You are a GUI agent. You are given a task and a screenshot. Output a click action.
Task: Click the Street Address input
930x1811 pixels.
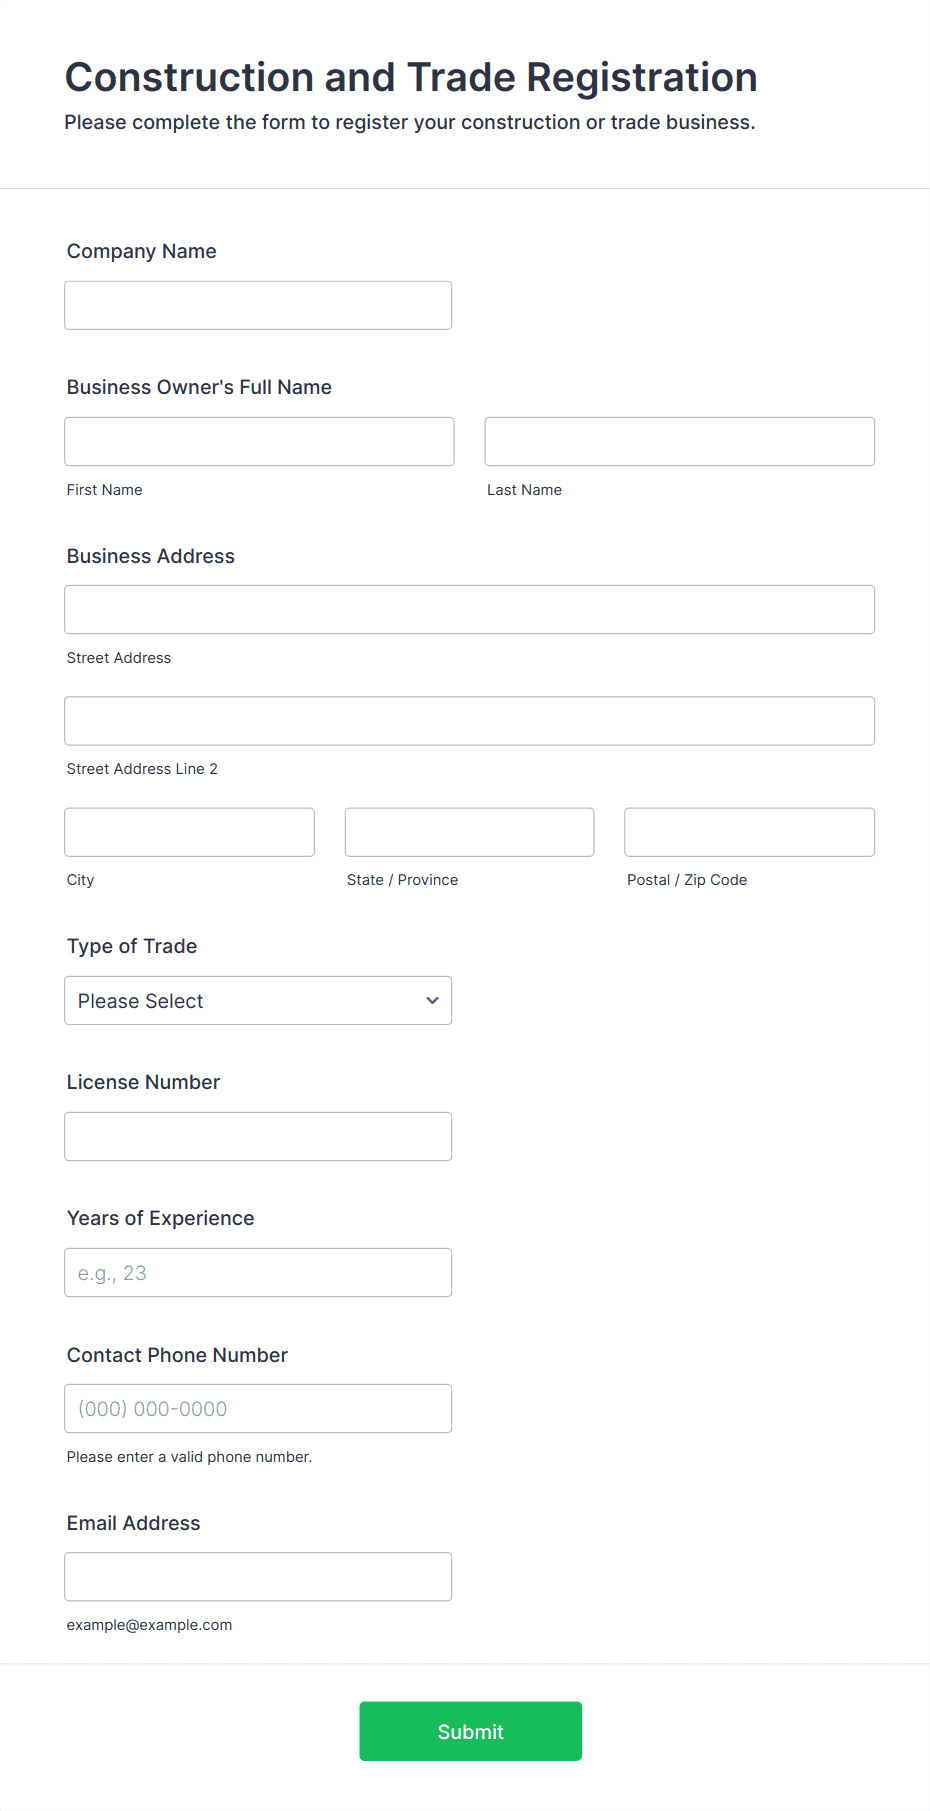pyautogui.click(x=469, y=610)
